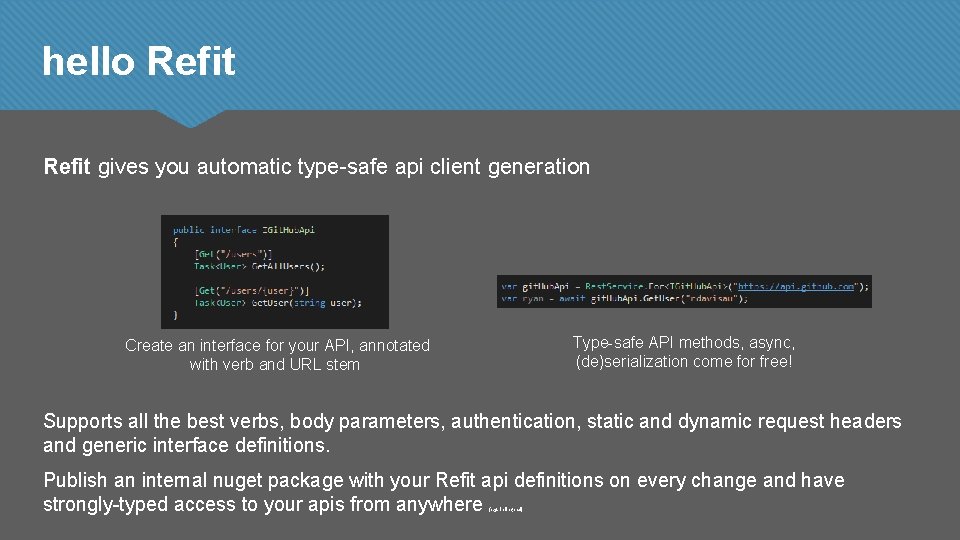The height and width of the screenshot is (540, 960).
Task: Click the RestService code snippet image
Action: (684, 291)
